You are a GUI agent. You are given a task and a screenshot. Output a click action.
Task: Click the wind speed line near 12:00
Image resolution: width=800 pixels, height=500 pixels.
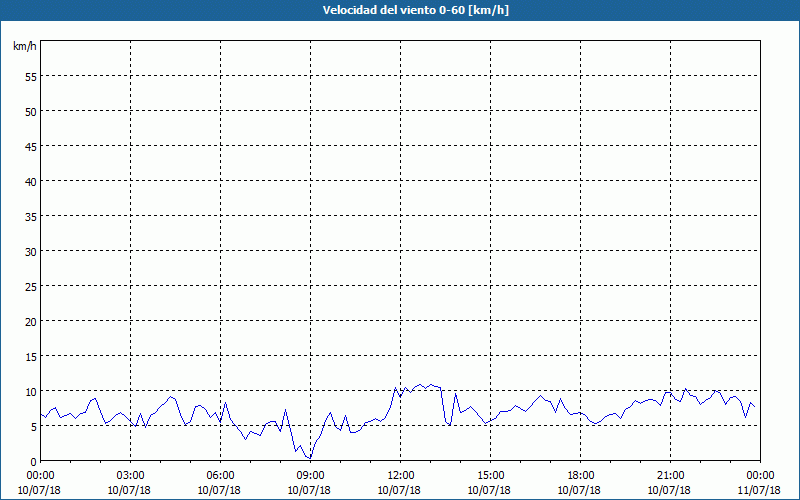[401, 396]
